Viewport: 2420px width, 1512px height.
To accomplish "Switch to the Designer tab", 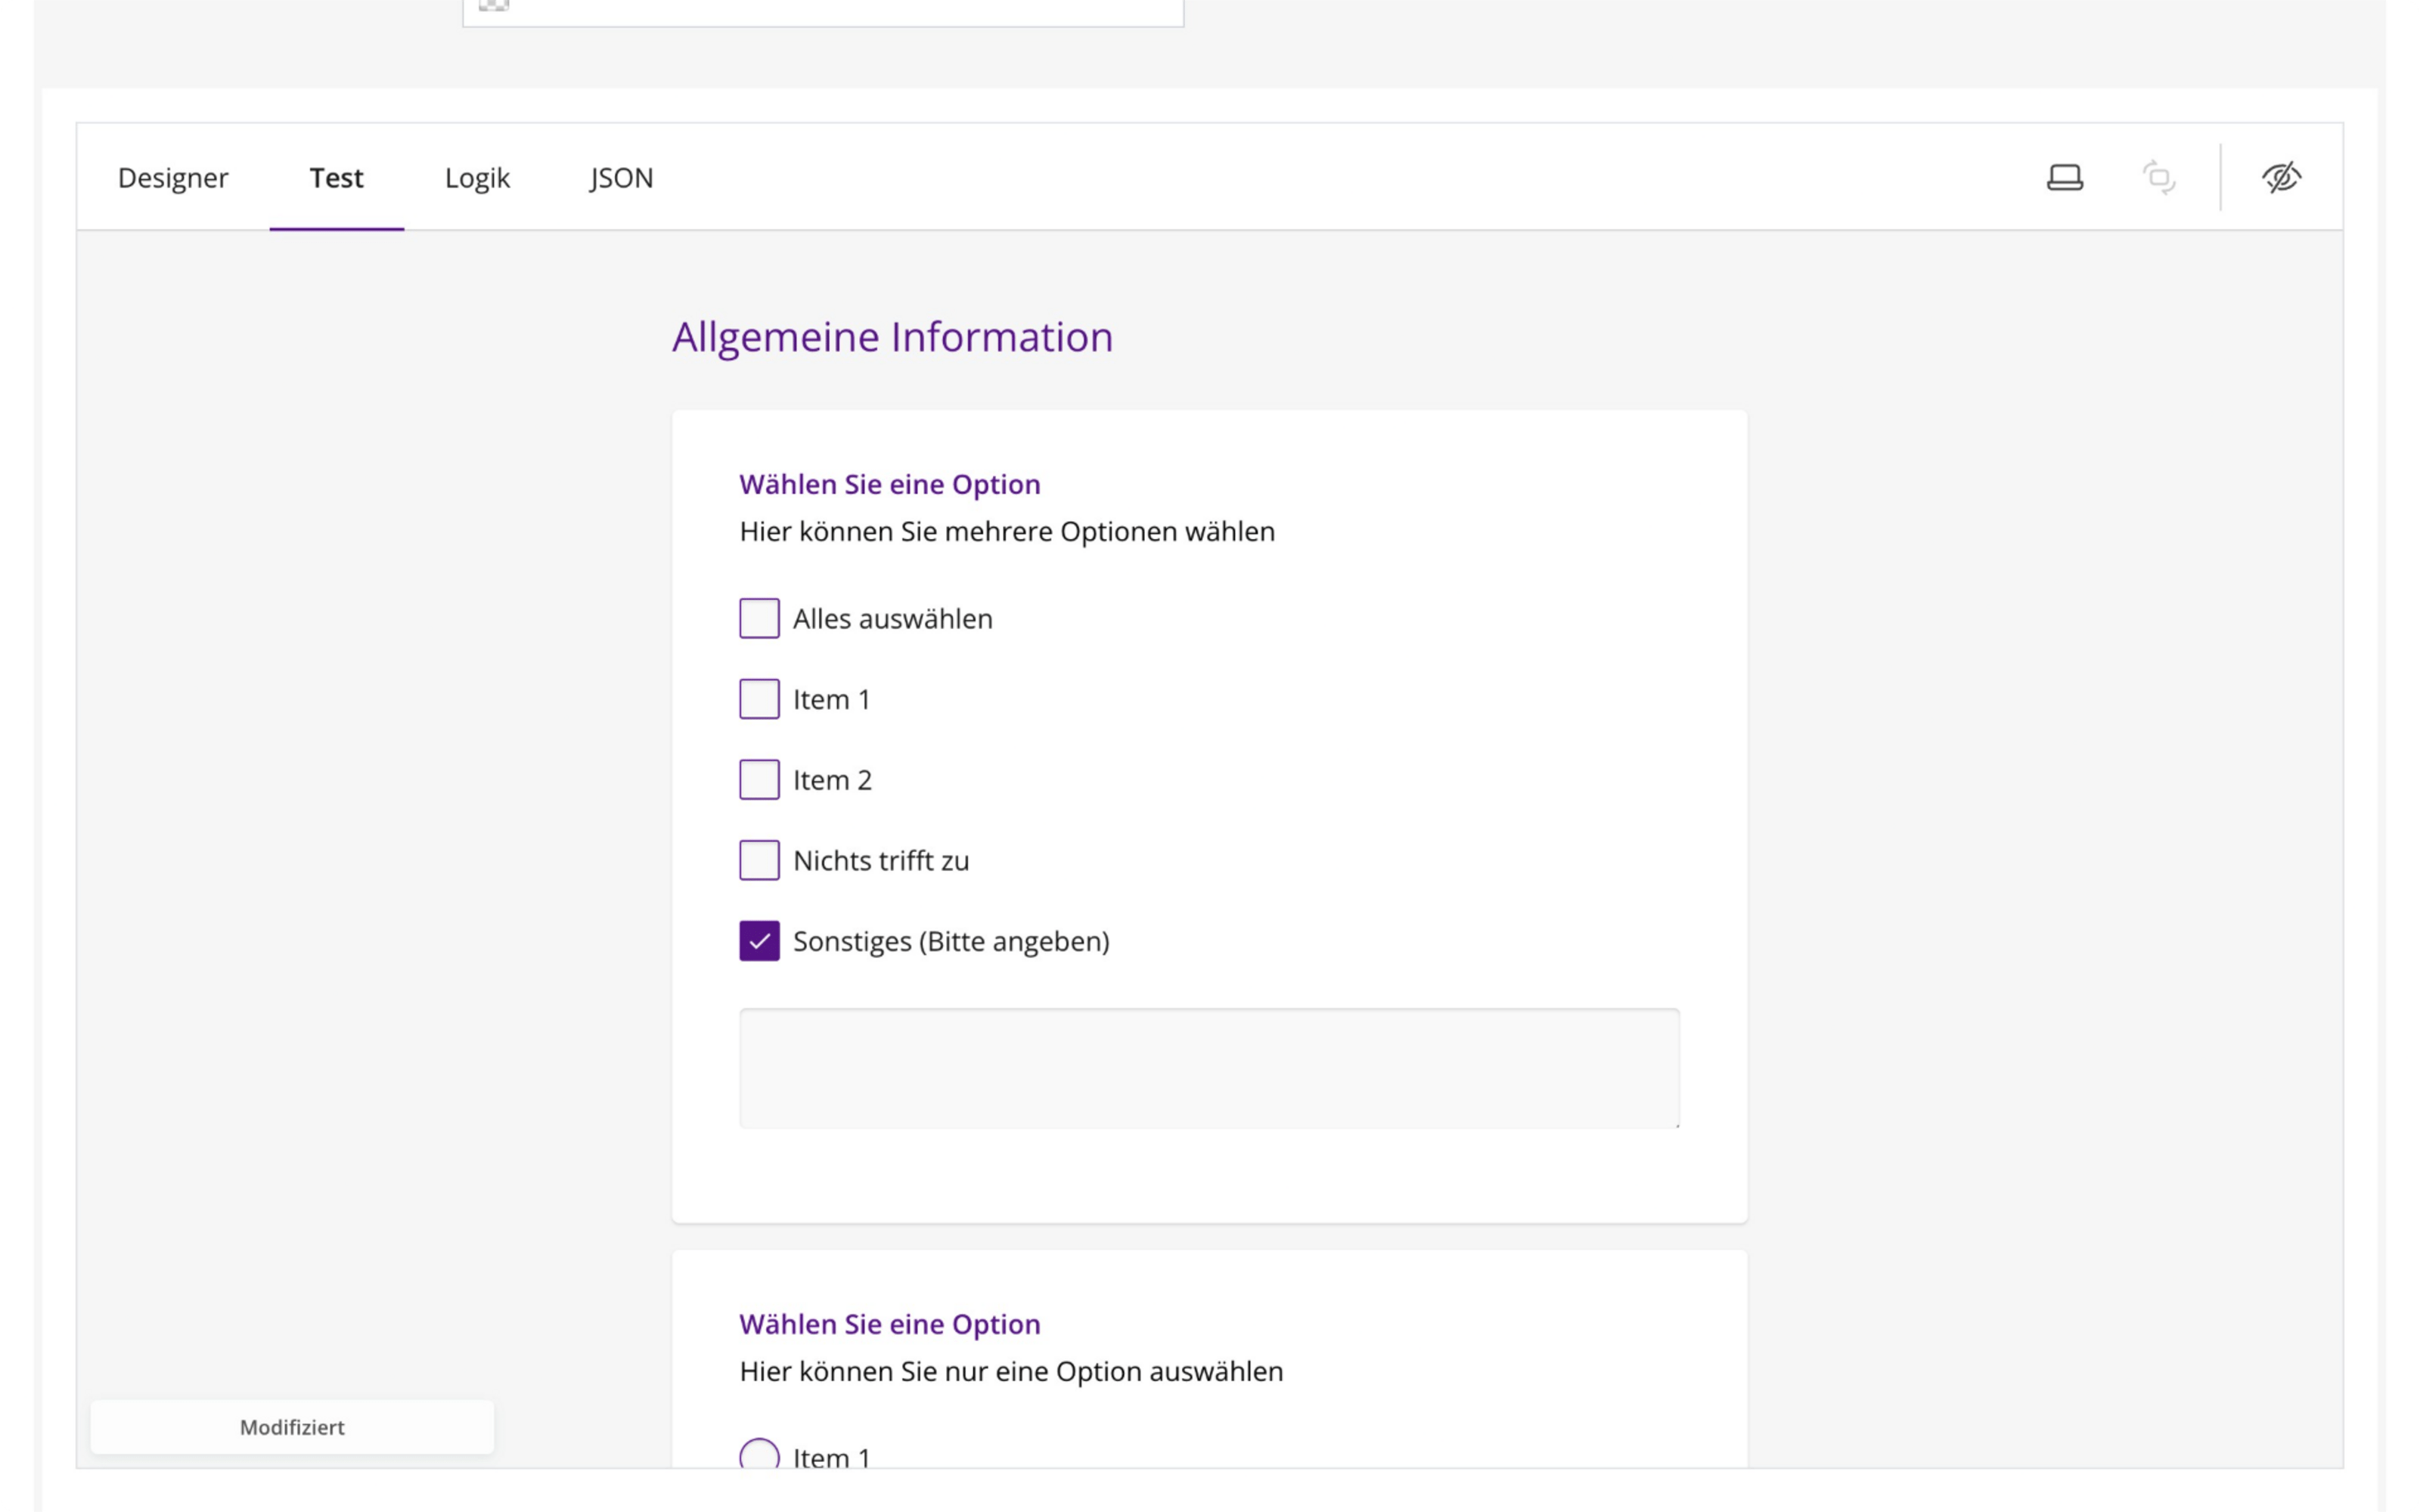I will pos(173,178).
